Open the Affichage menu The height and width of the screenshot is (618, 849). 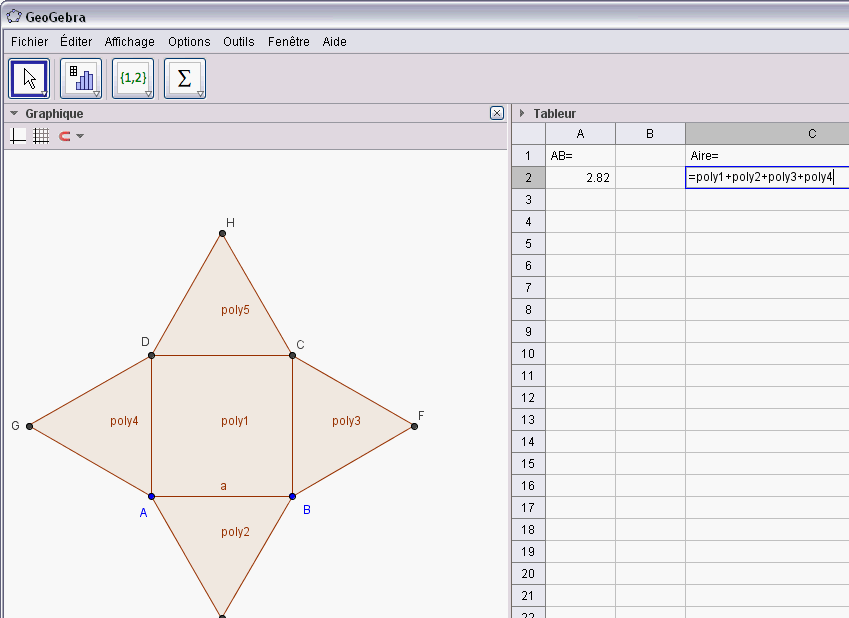(130, 42)
